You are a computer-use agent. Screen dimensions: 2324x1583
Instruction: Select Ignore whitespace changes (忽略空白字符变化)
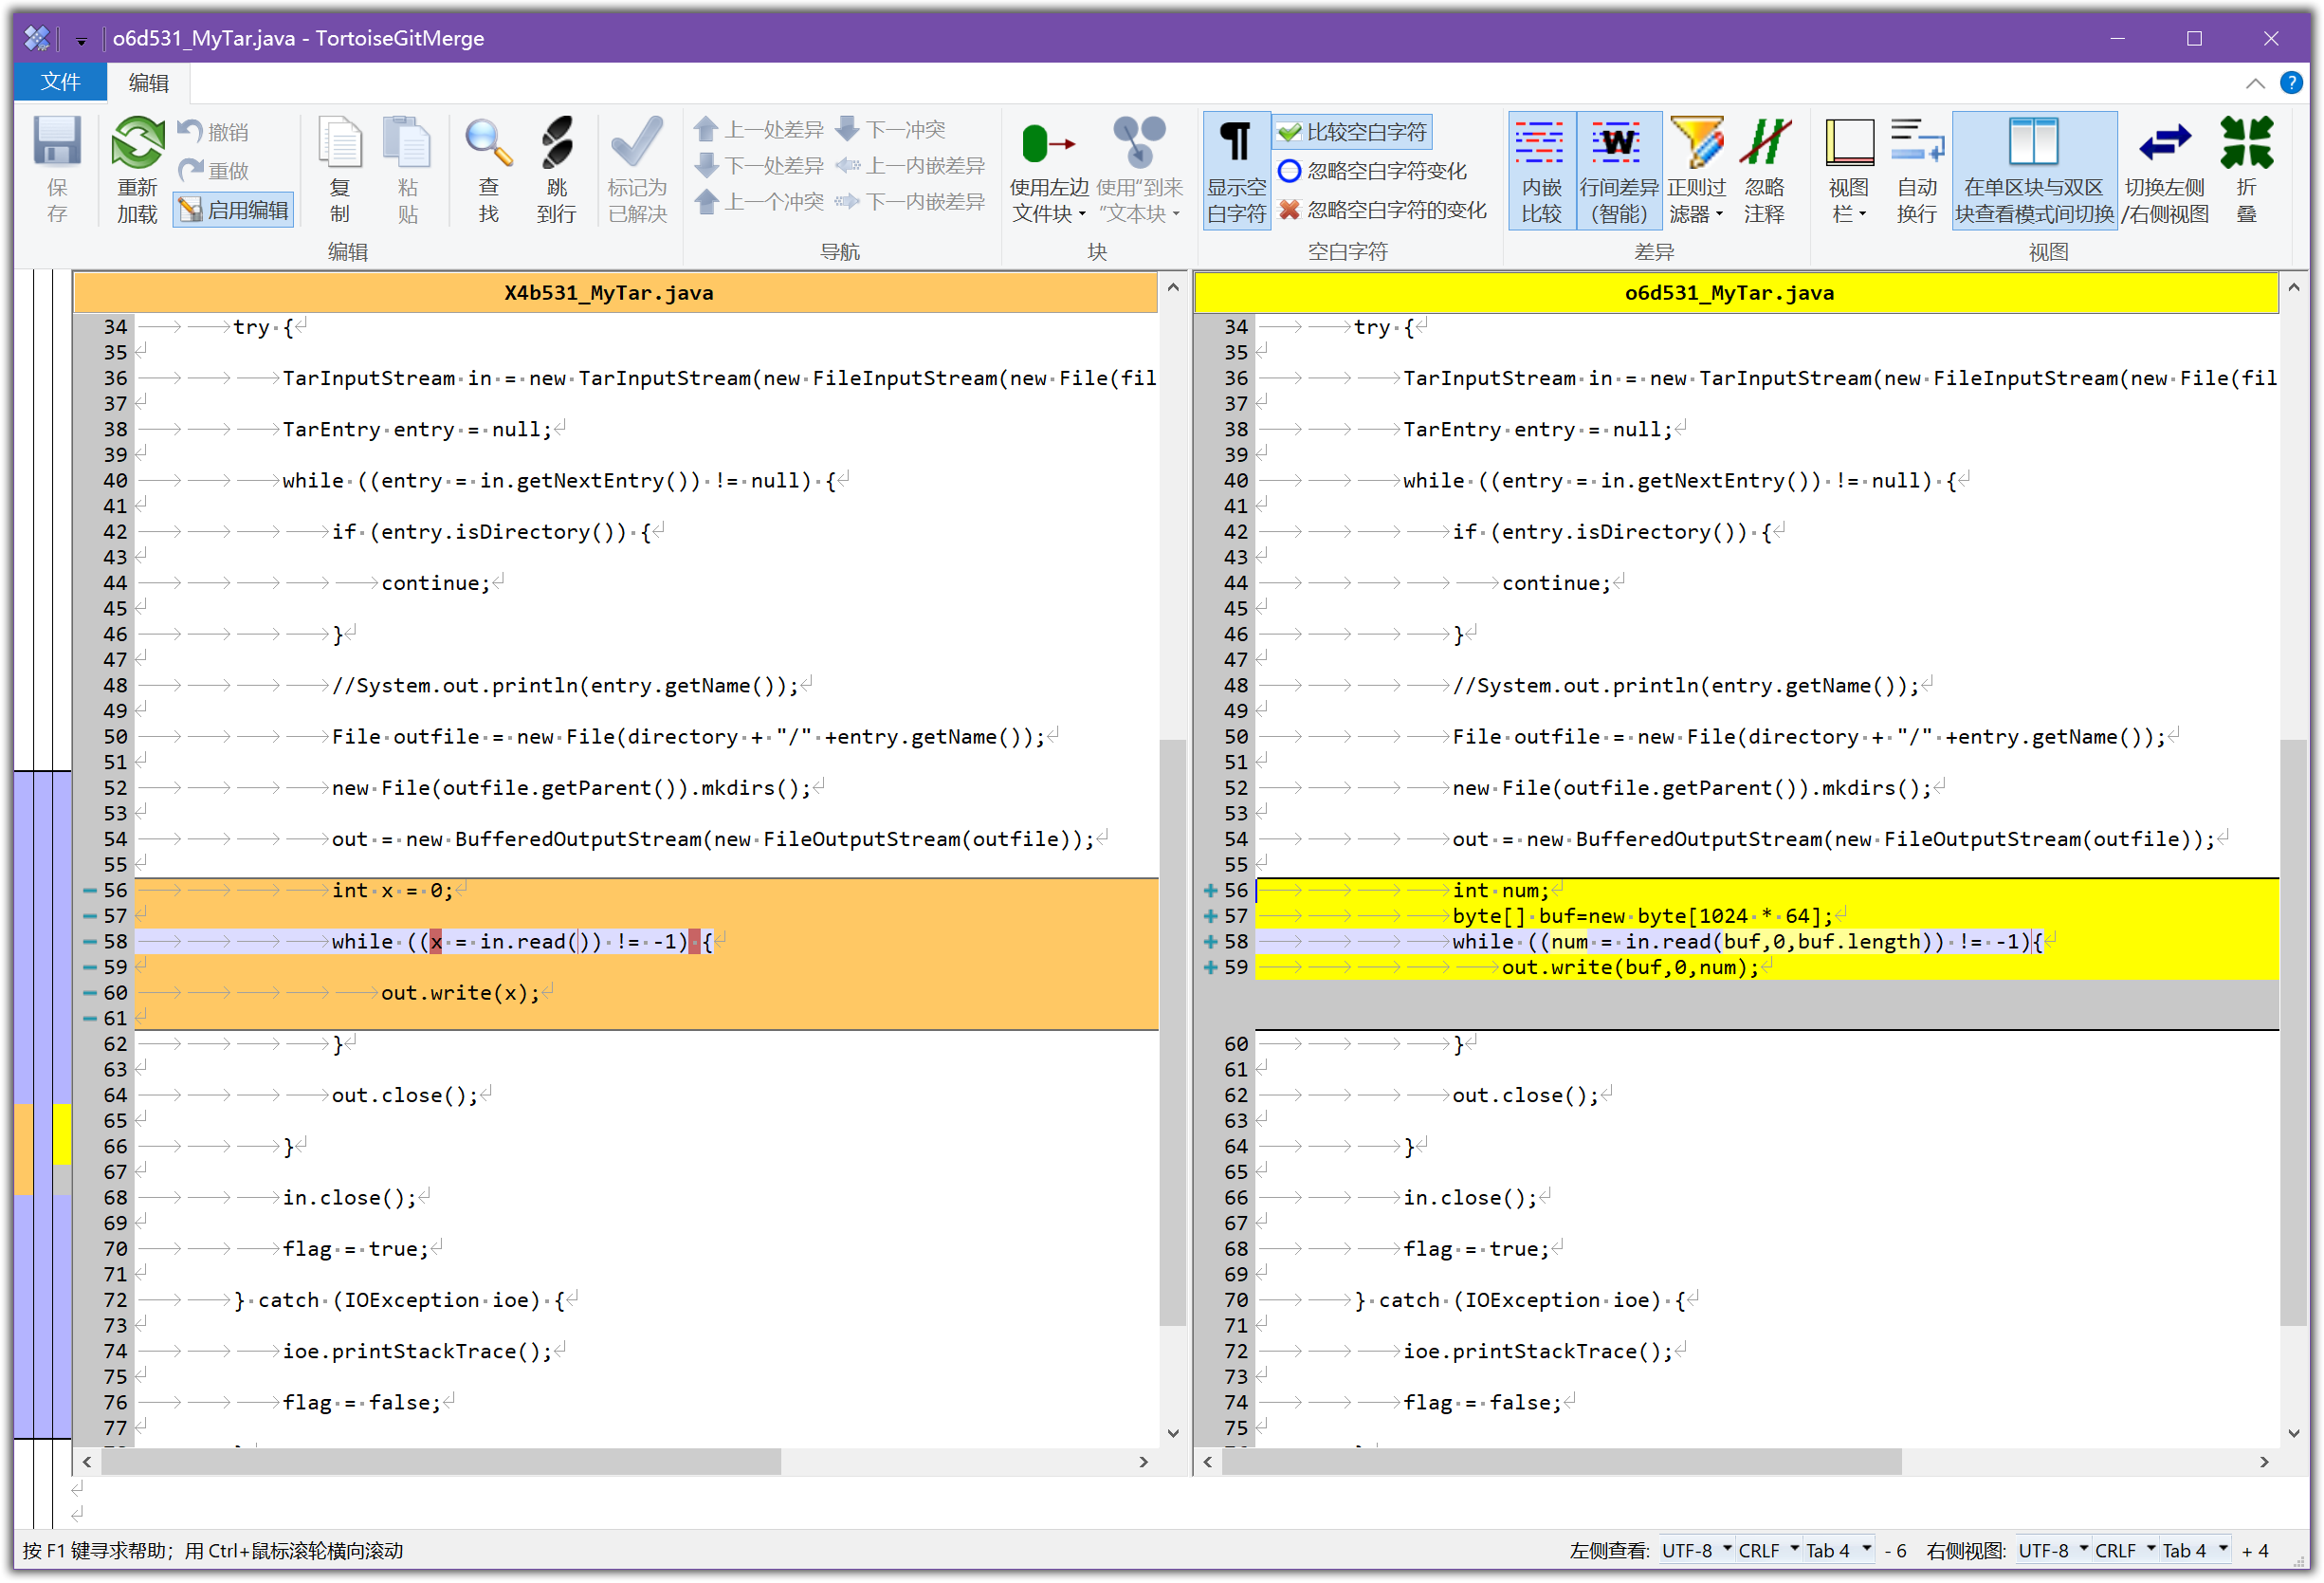click(1372, 170)
